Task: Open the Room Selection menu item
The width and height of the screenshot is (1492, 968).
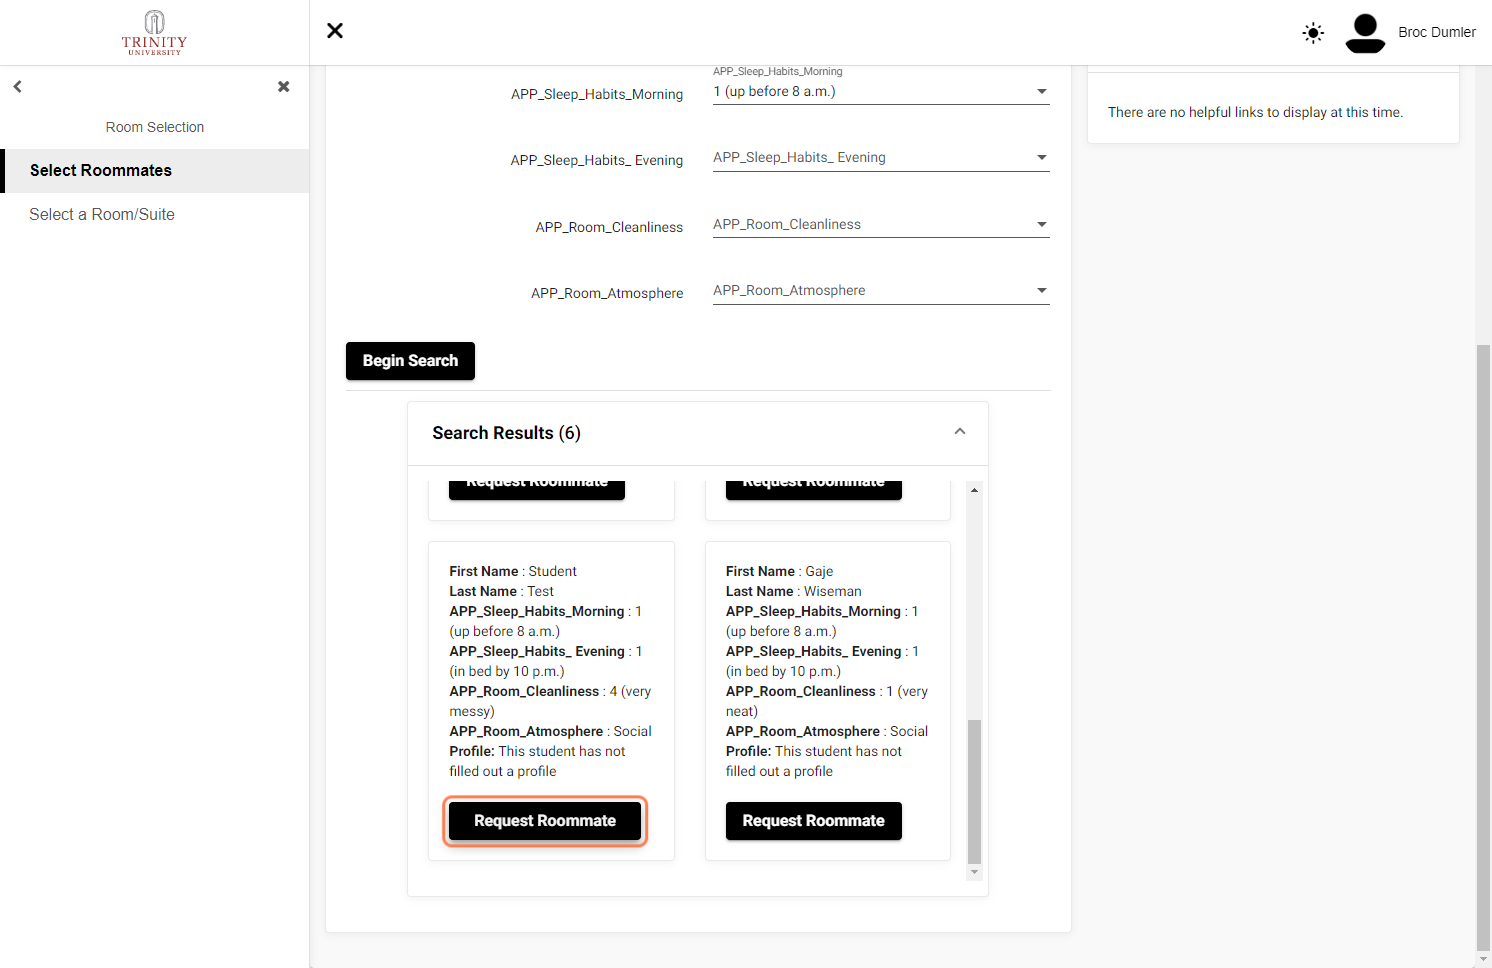Action: coord(155,127)
